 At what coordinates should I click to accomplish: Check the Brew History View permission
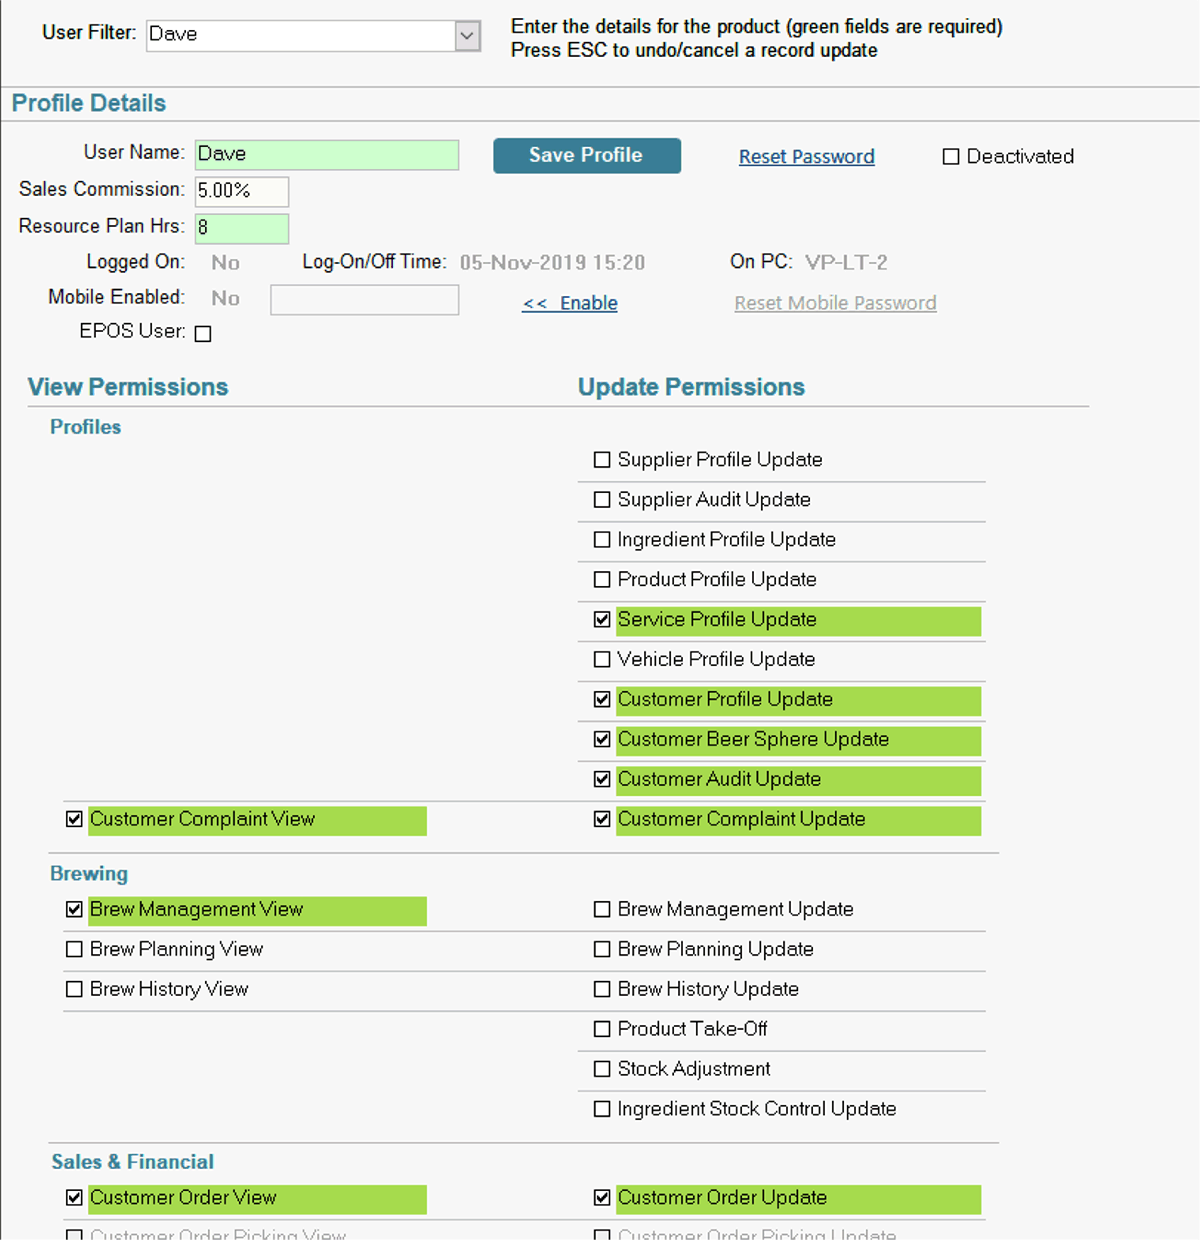74,989
